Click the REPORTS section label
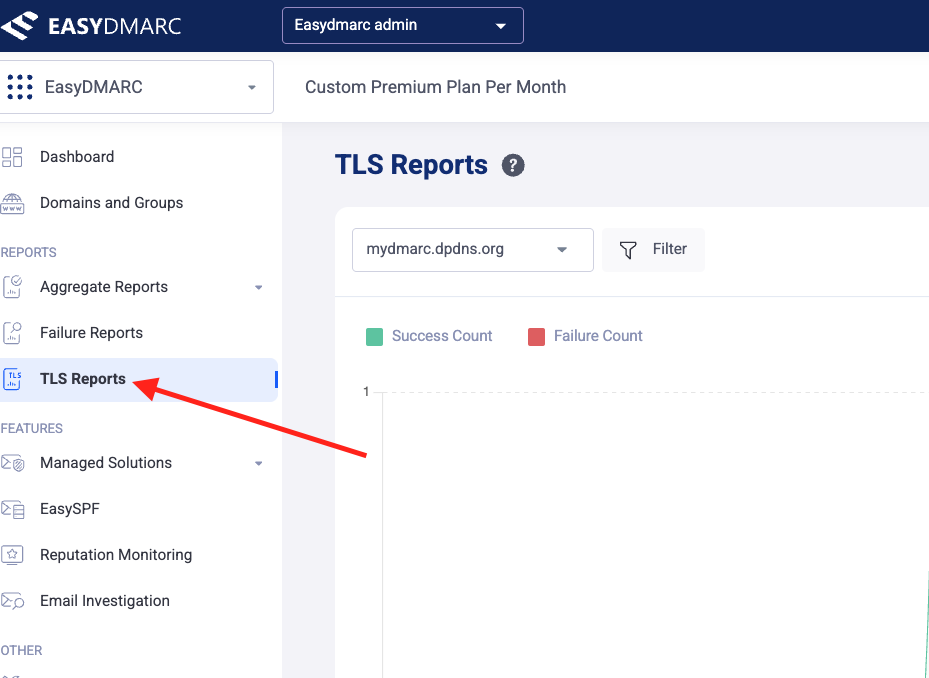Viewport: 929px width, 678px height. click(28, 252)
